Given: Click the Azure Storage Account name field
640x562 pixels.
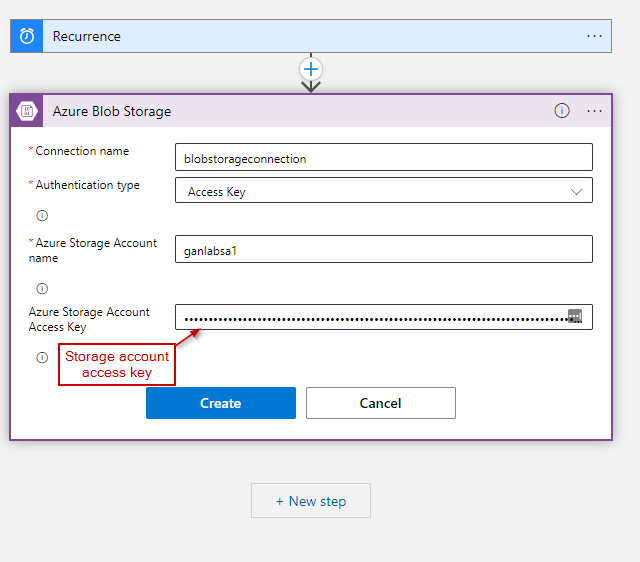Looking at the screenshot, I should click(x=383, y=250).
